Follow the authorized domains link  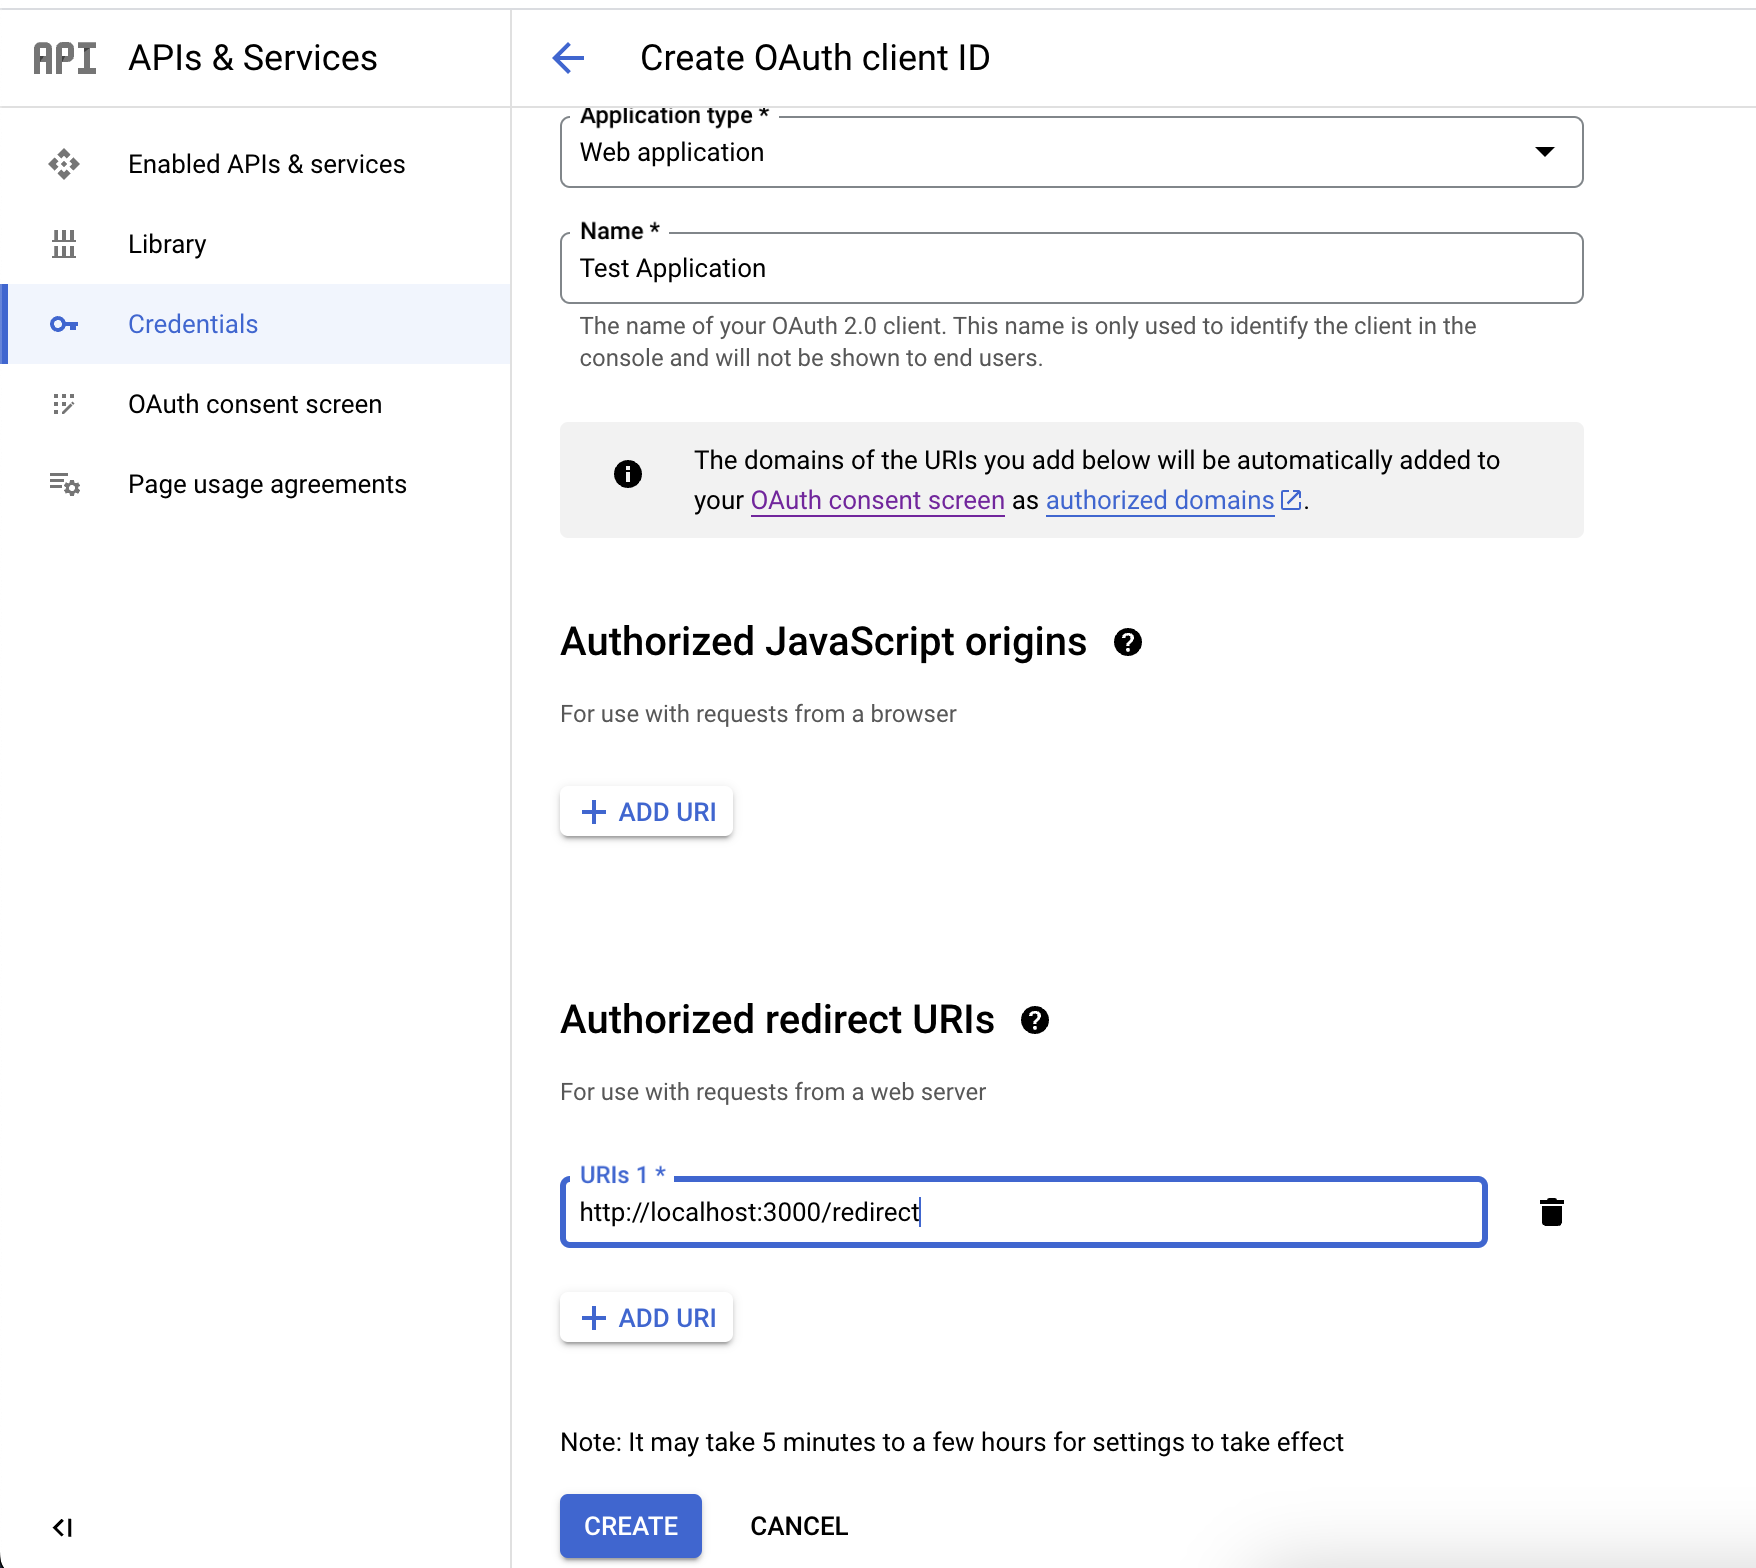tap(1160, 500)
